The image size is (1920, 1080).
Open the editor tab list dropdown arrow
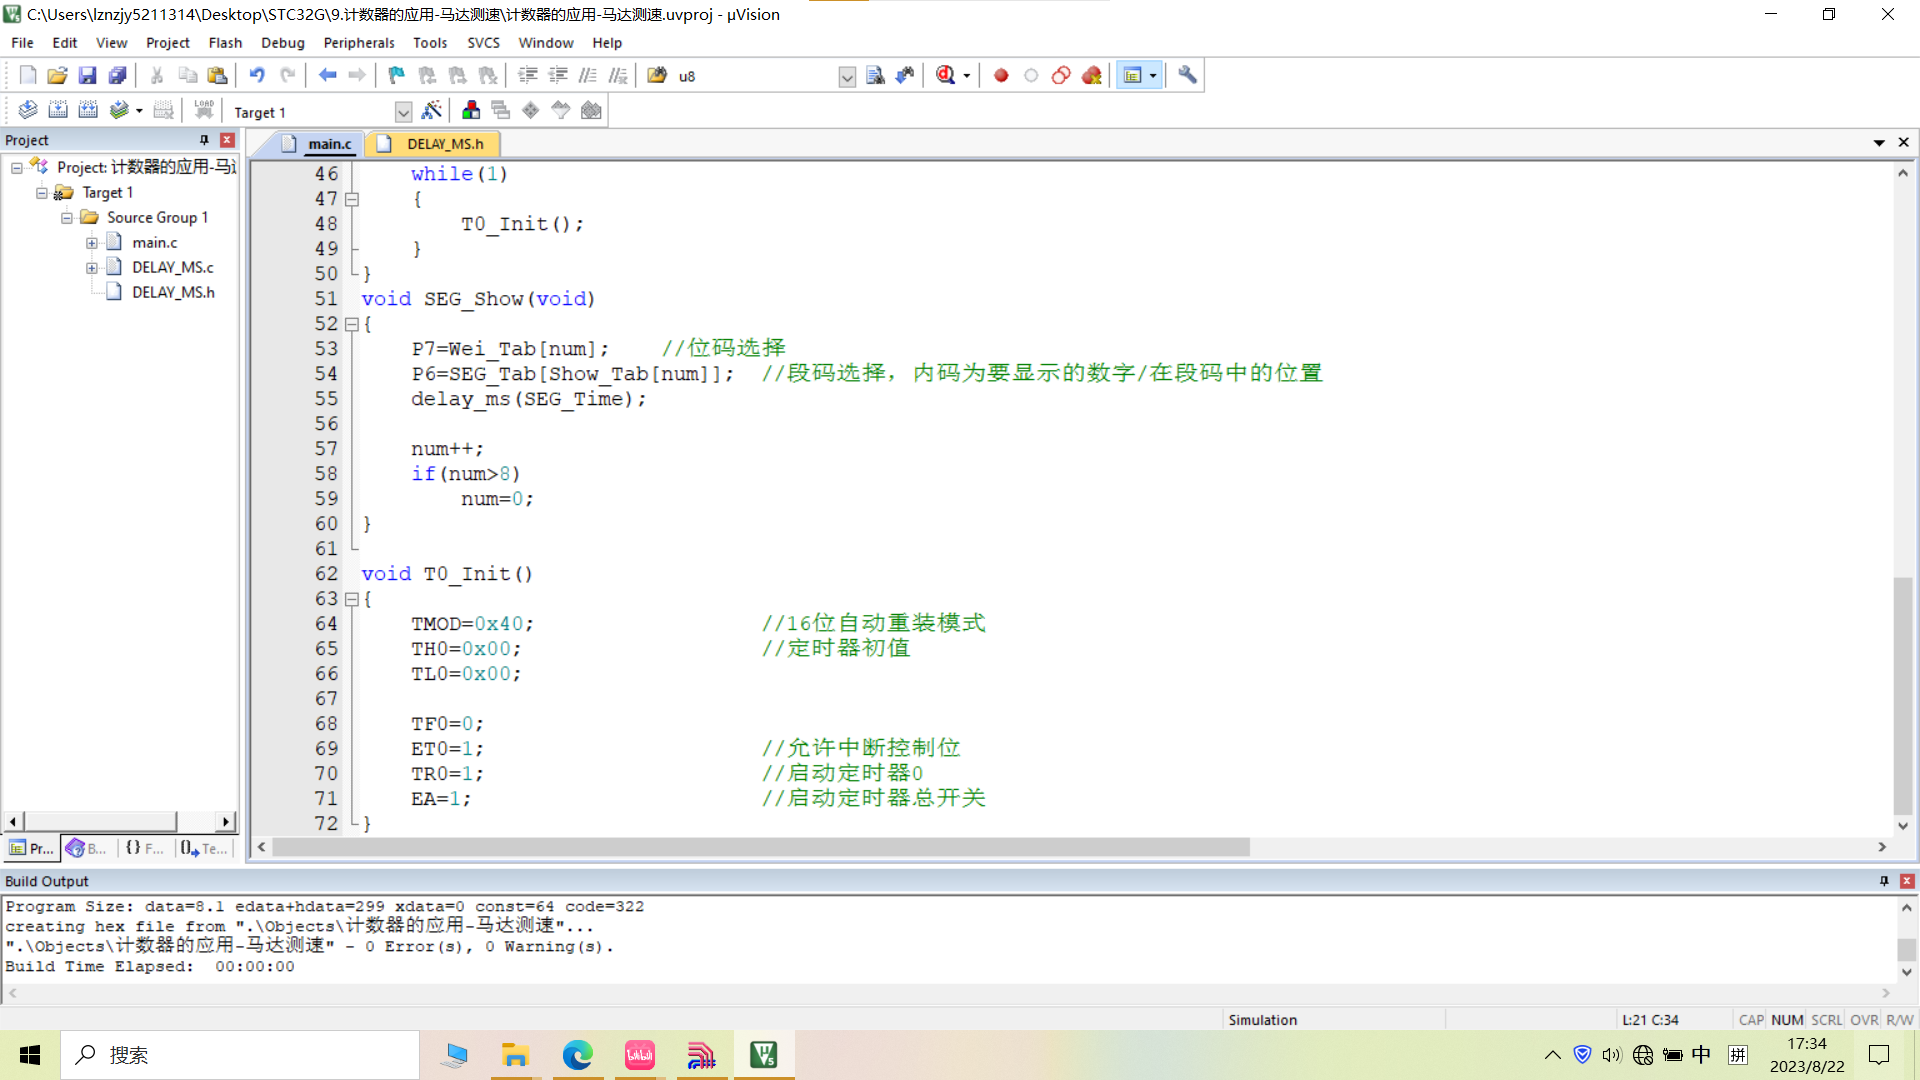1879,143
